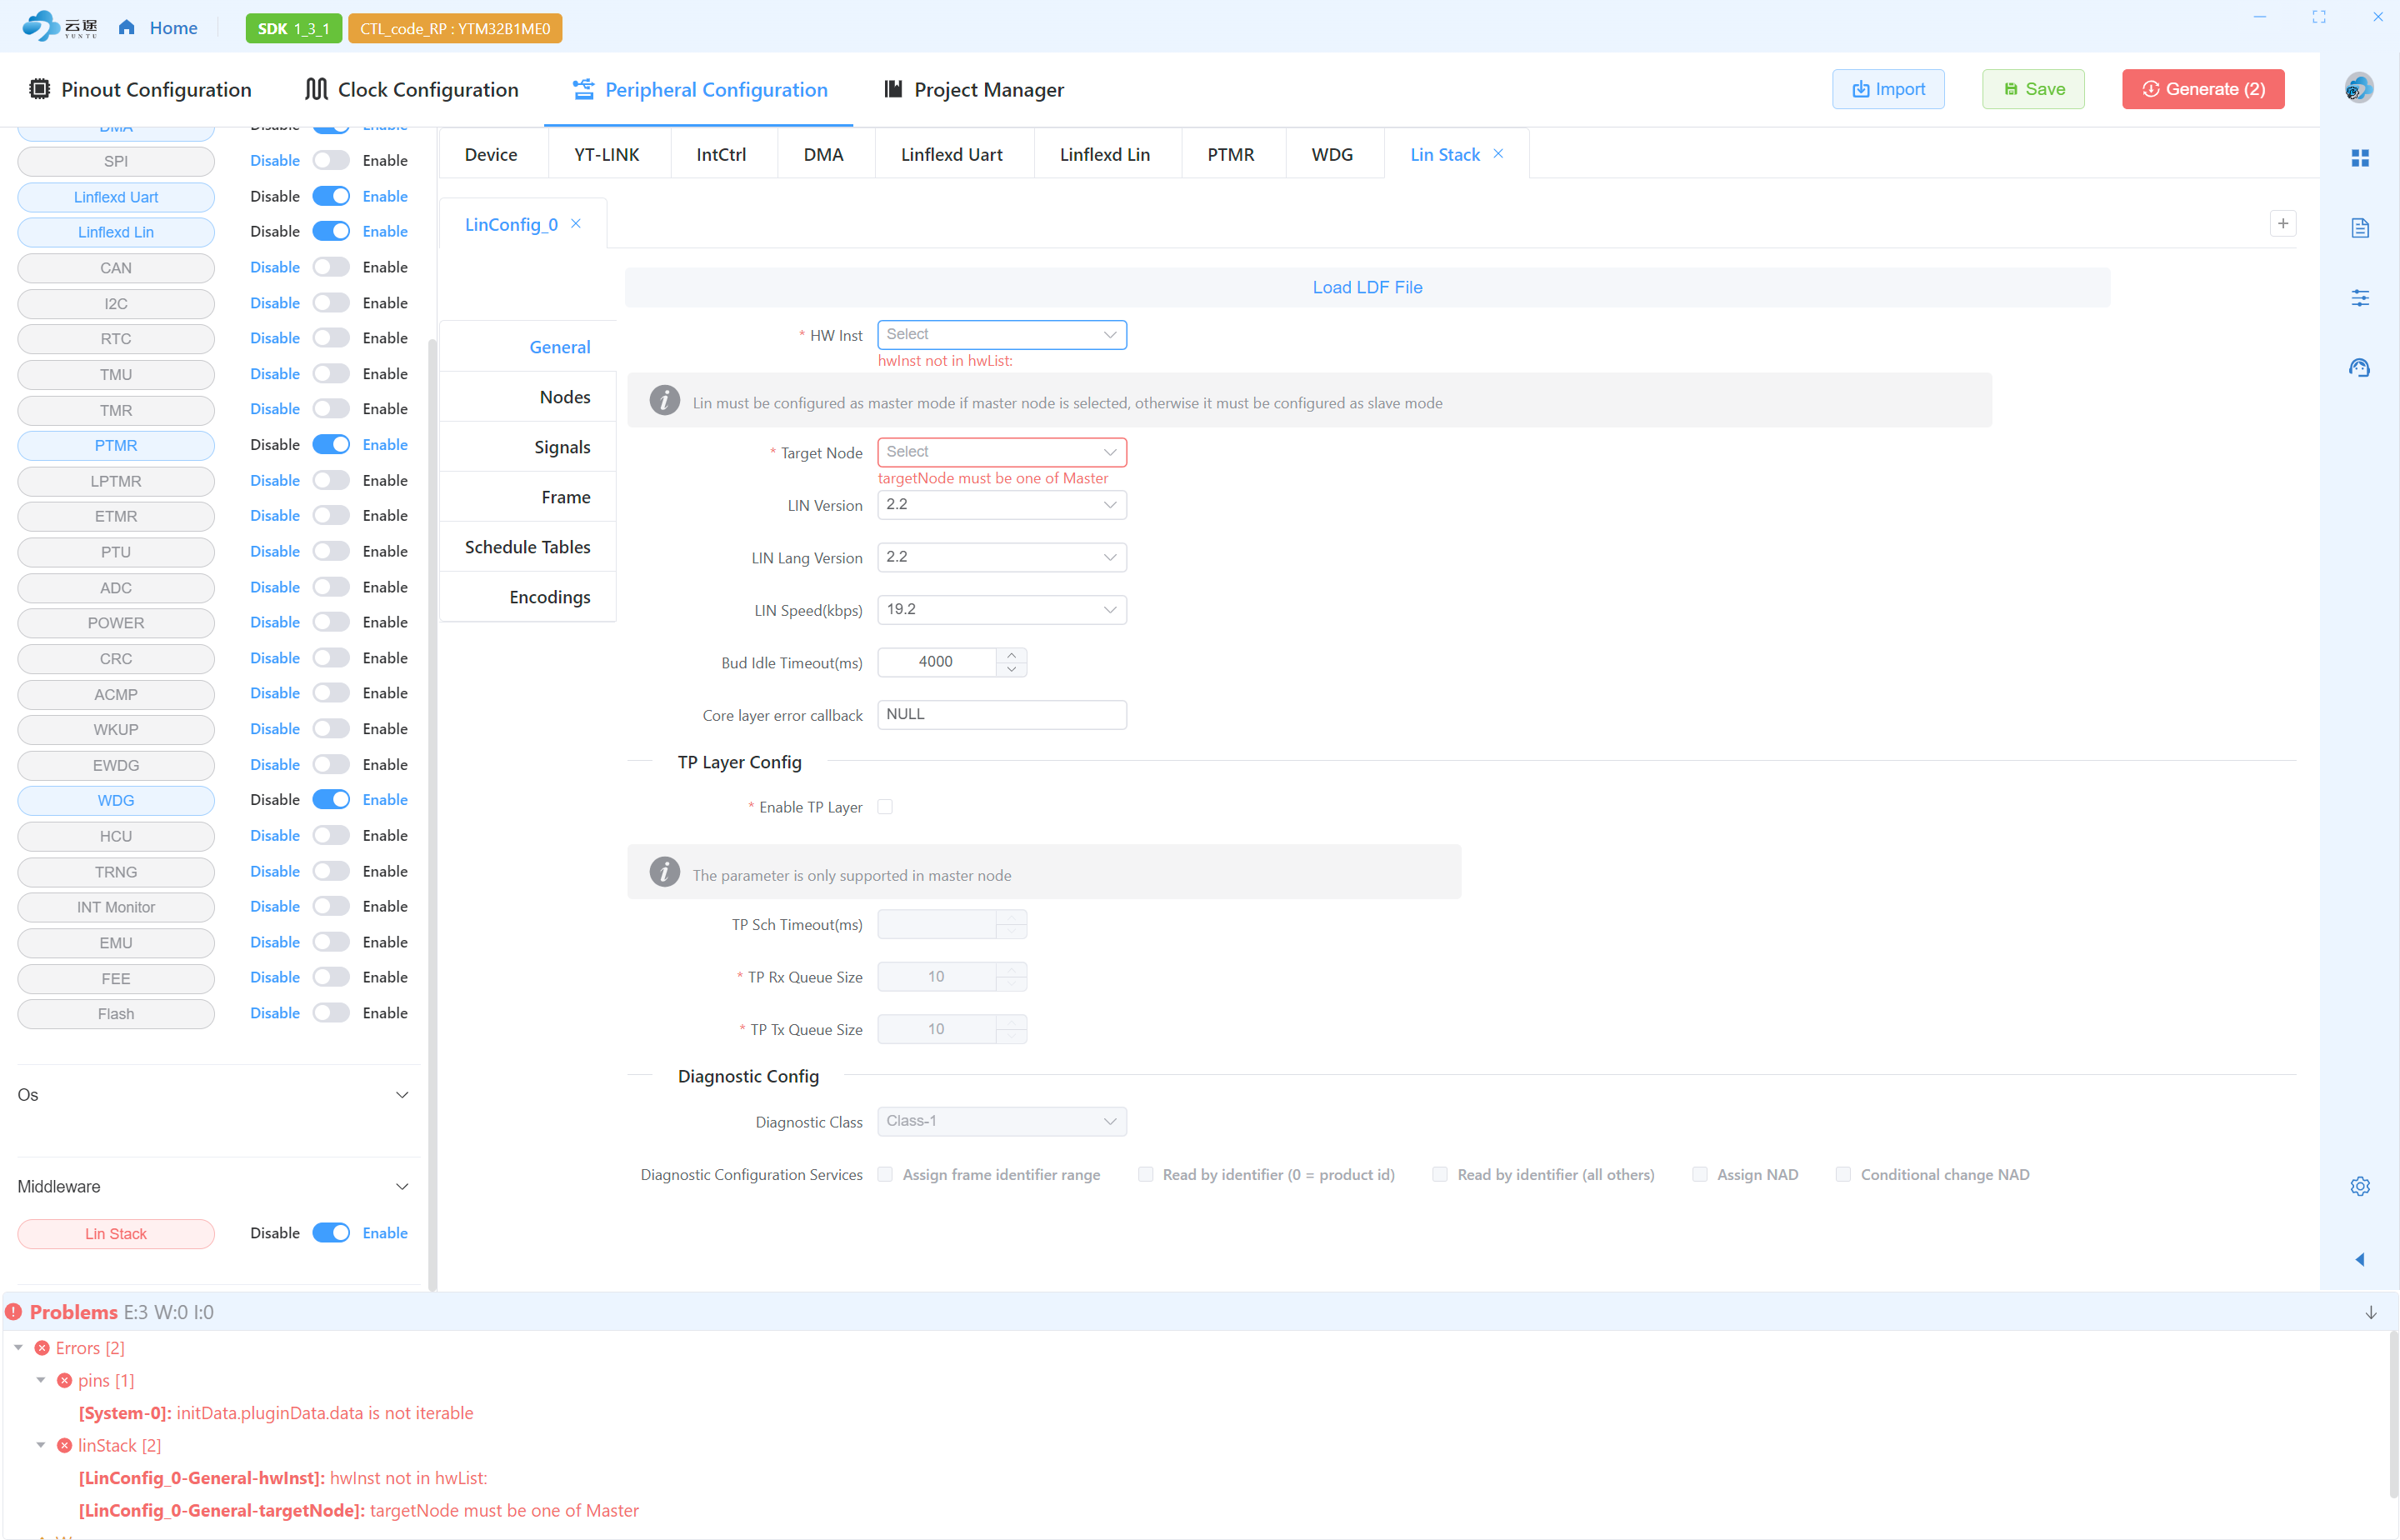The width and height of the screenshot is (2400, 1540).
Task: Add new Lin config with plus icon
Action: pyautogui.click(x=2283, y=224)
